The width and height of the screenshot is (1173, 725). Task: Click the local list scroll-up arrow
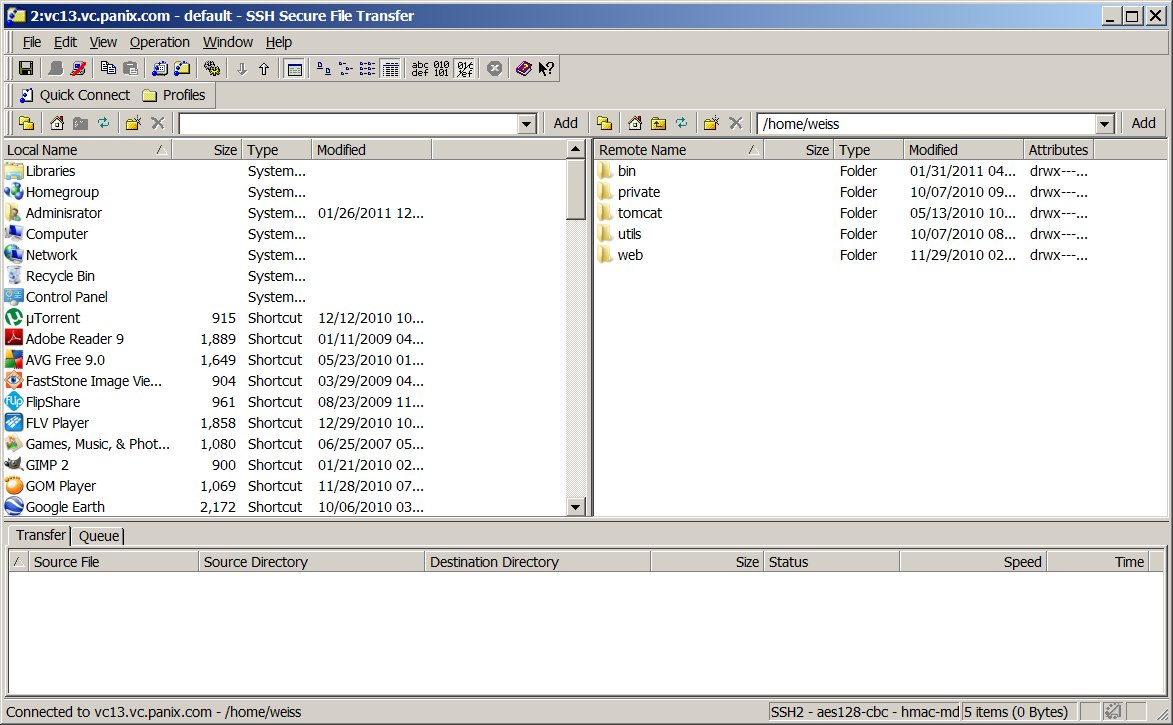click(x=575, y=150)
